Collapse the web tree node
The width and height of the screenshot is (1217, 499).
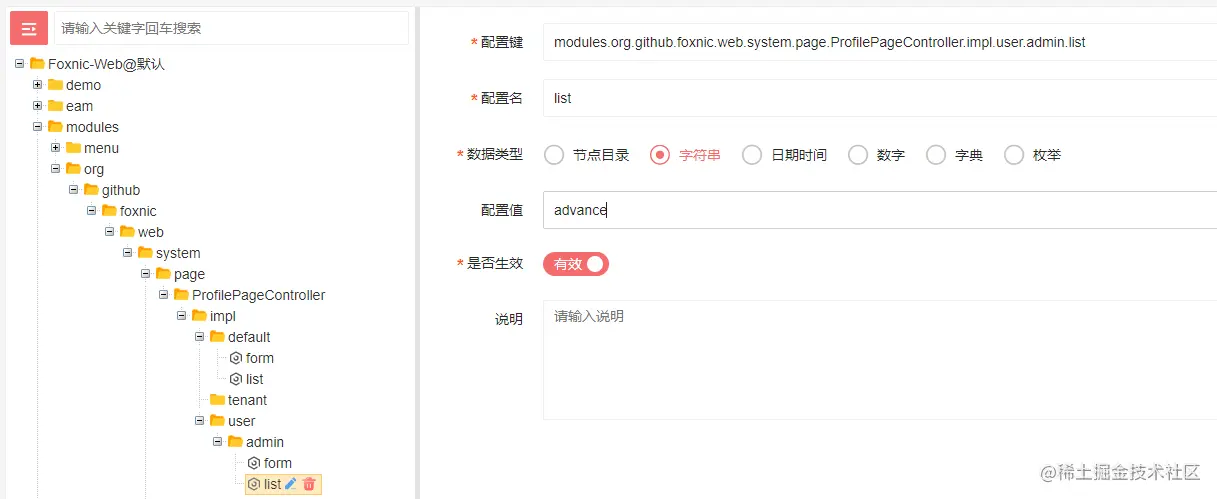pos(110,232)
